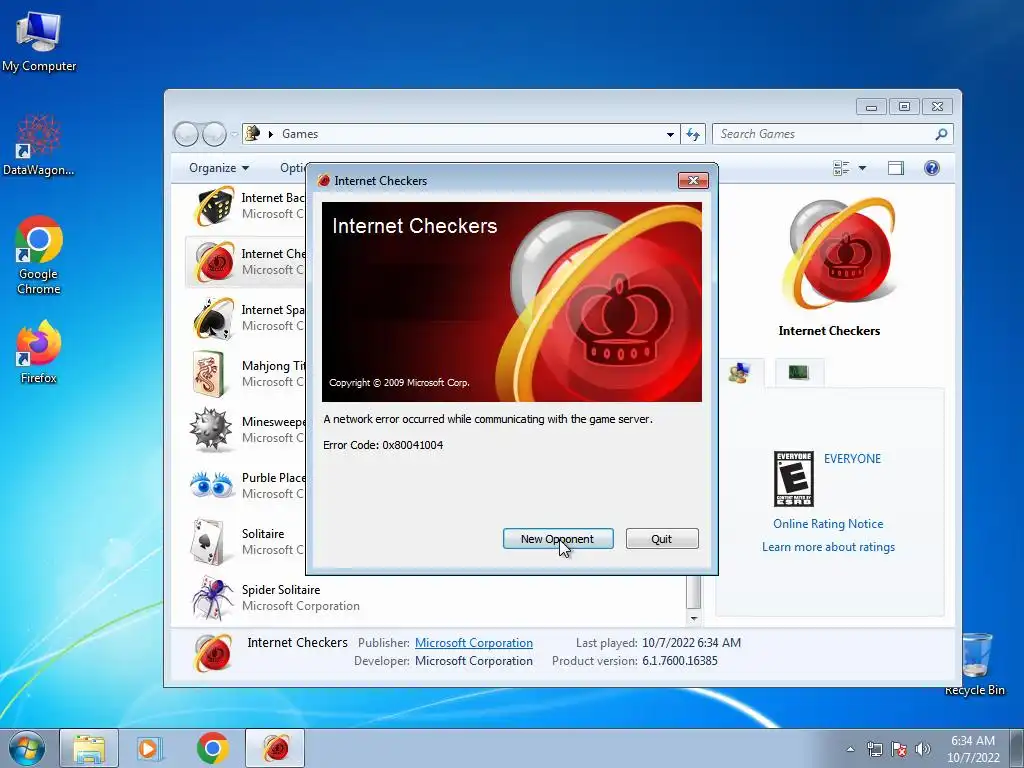The width and height of the screenshot is (1024, 768).
Task: Select the Spider Solitaire spider icon
Action: [x=212, y=598]
